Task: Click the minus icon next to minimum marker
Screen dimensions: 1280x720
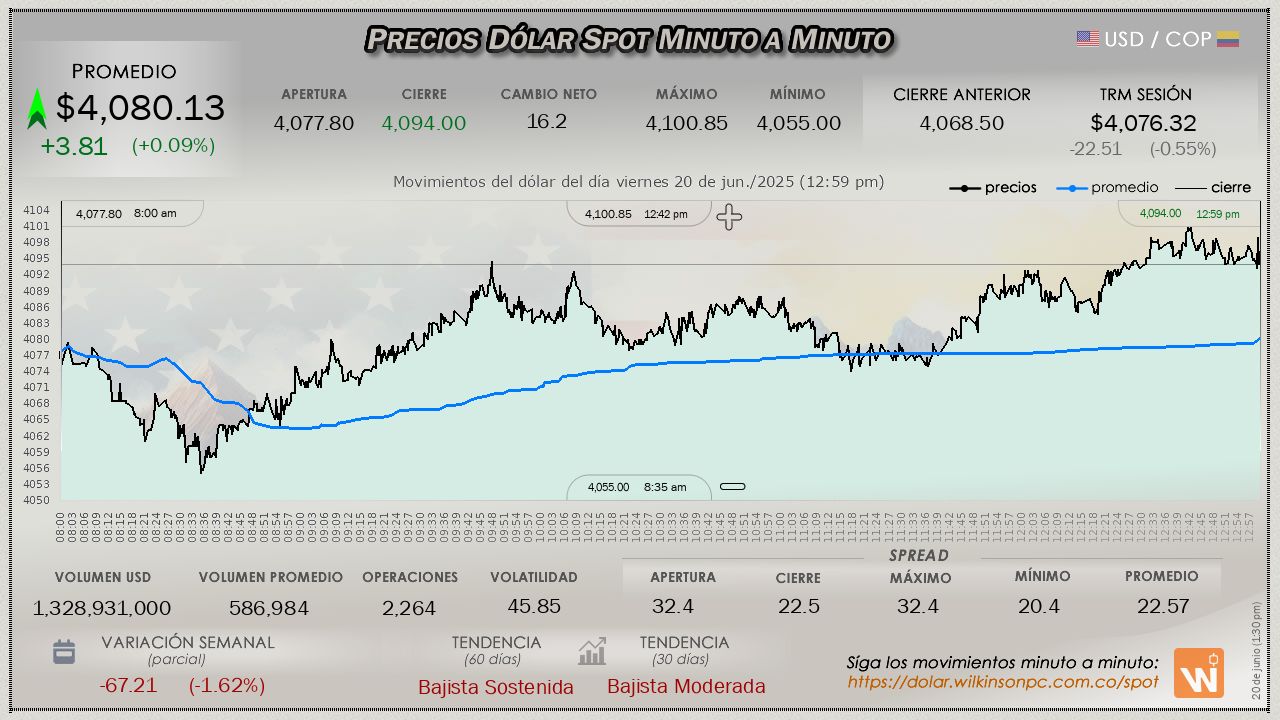Action: (x=733, y=487)
